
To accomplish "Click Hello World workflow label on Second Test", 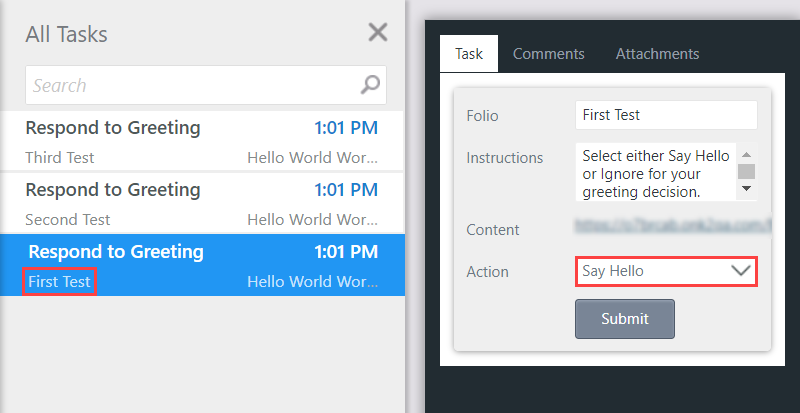I will [x=312, y=220].
